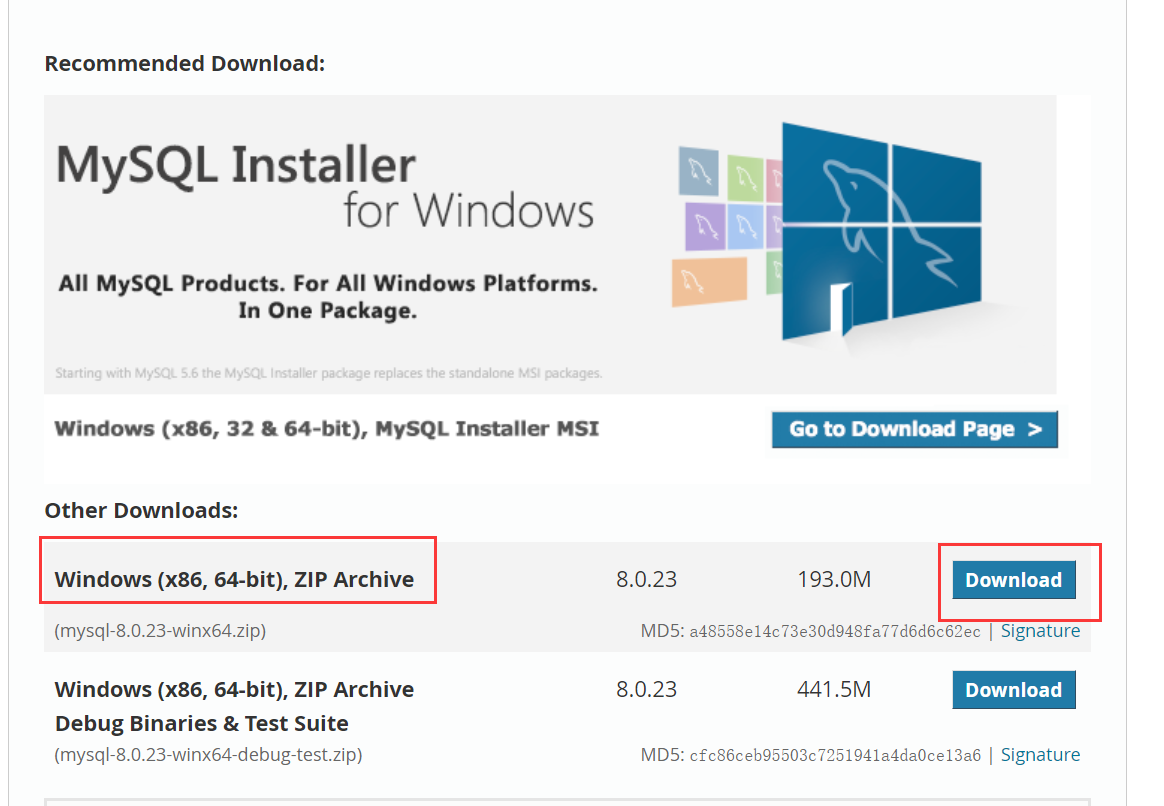The image size is (1164, 806).
Task: Select filename text (mysql-8.0.23-winx64-debug-test.zip)
Action: click(209, 755)
